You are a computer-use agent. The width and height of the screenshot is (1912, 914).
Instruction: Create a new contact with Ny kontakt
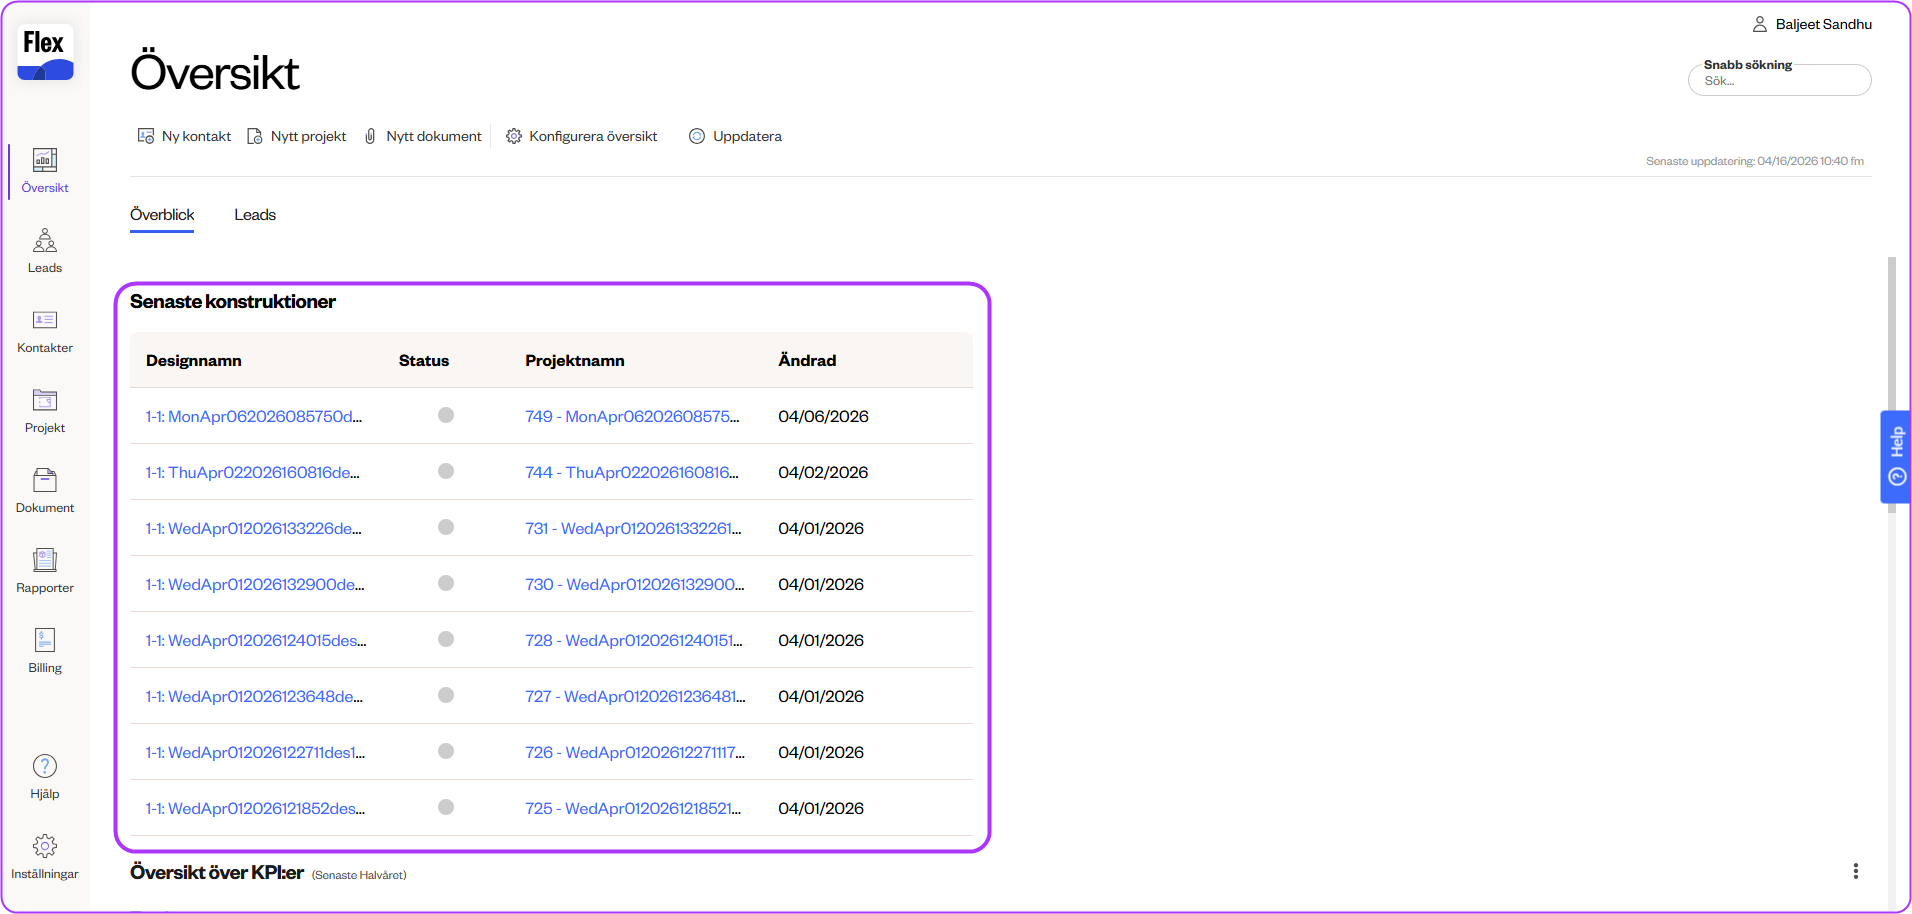[x=185, y=136]
